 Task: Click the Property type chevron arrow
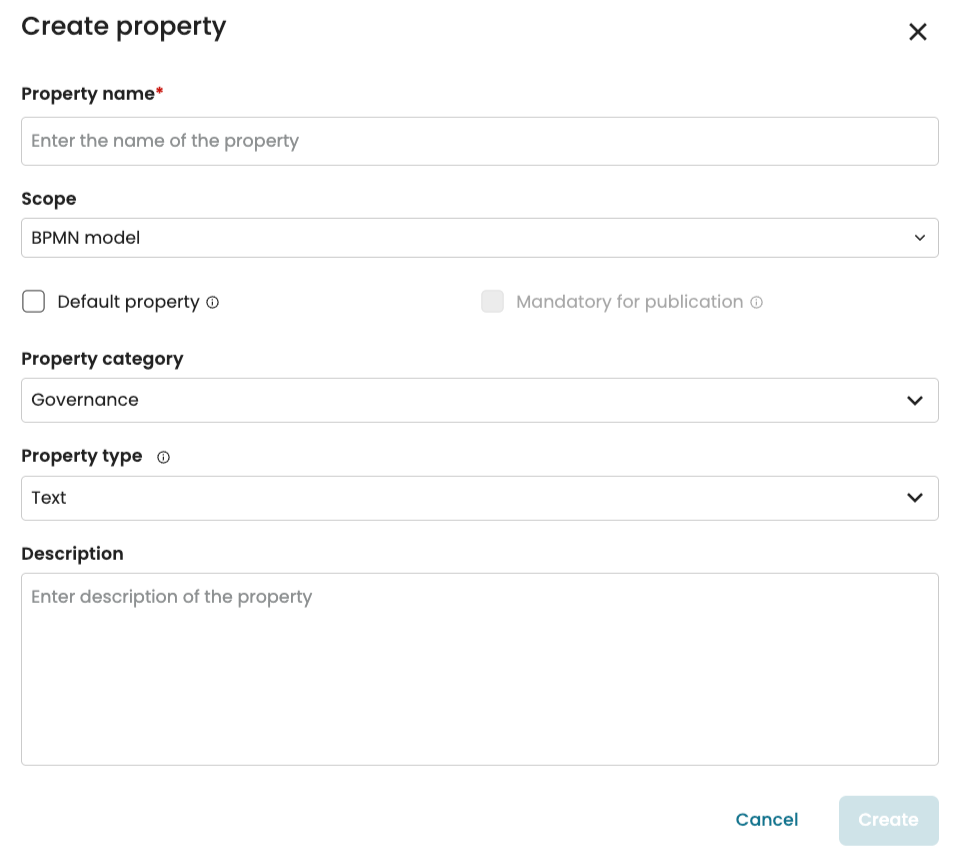pos(914,498)
